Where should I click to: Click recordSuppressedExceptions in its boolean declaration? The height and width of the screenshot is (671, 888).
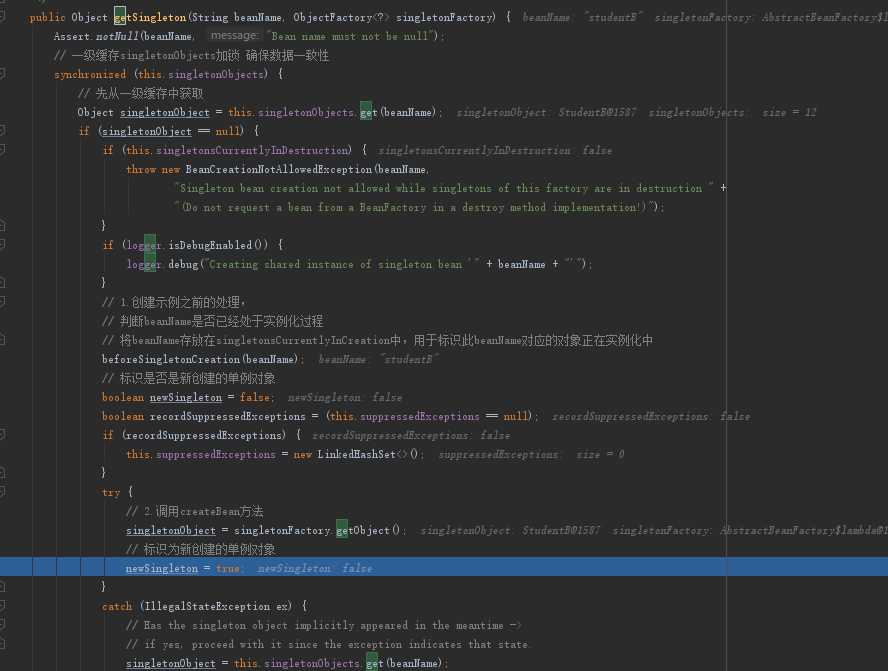(228, 416)
